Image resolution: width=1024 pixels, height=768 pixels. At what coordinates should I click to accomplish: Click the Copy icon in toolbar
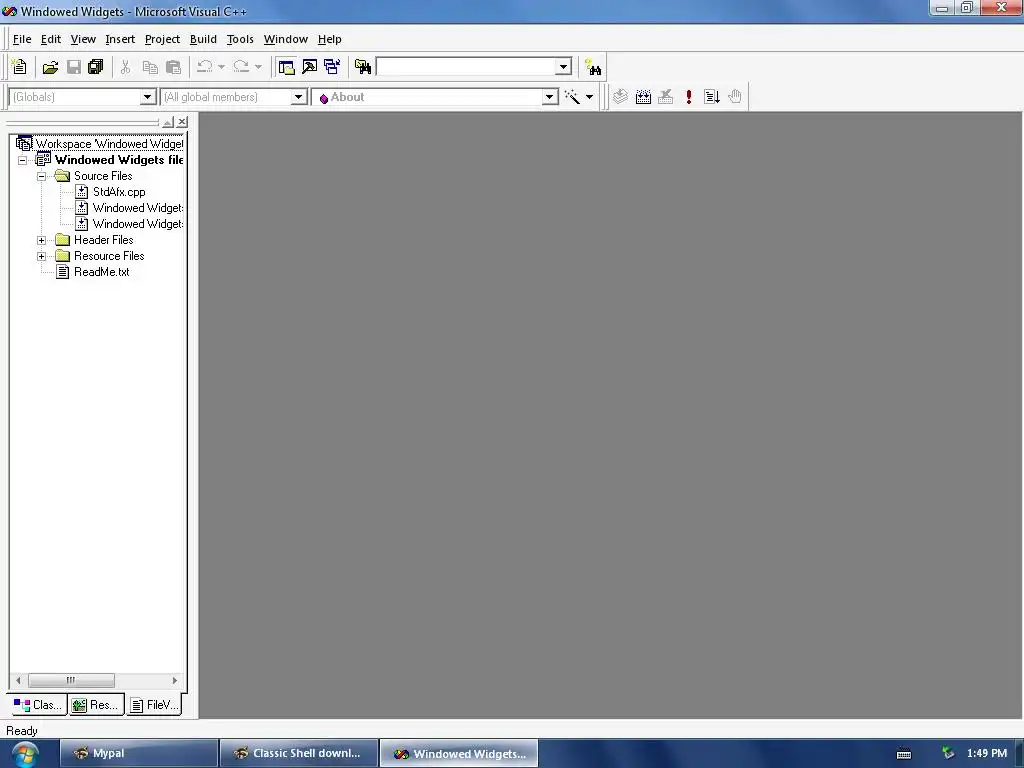pos(150,67)
